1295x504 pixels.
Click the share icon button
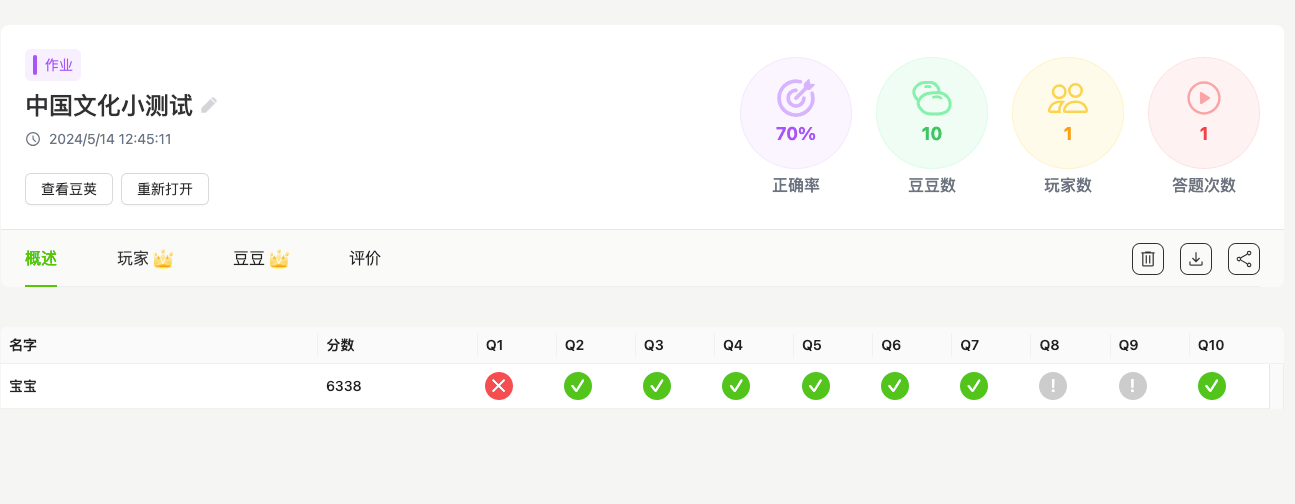[x=1244, y=259]
